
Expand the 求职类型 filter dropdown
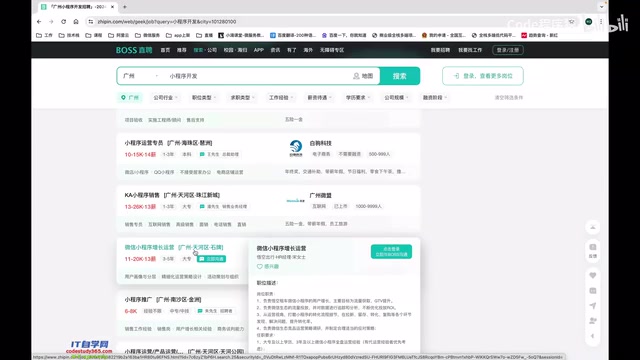click(242, 98)
